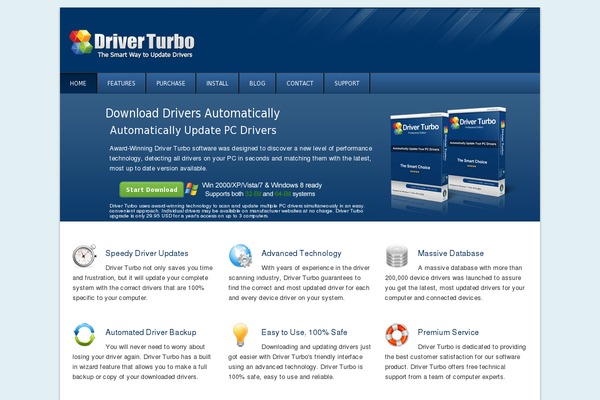Click the Automated Driver Backup heading
Image resolution: width=600 pixels, height=400 pixels.
click(151, 332)
